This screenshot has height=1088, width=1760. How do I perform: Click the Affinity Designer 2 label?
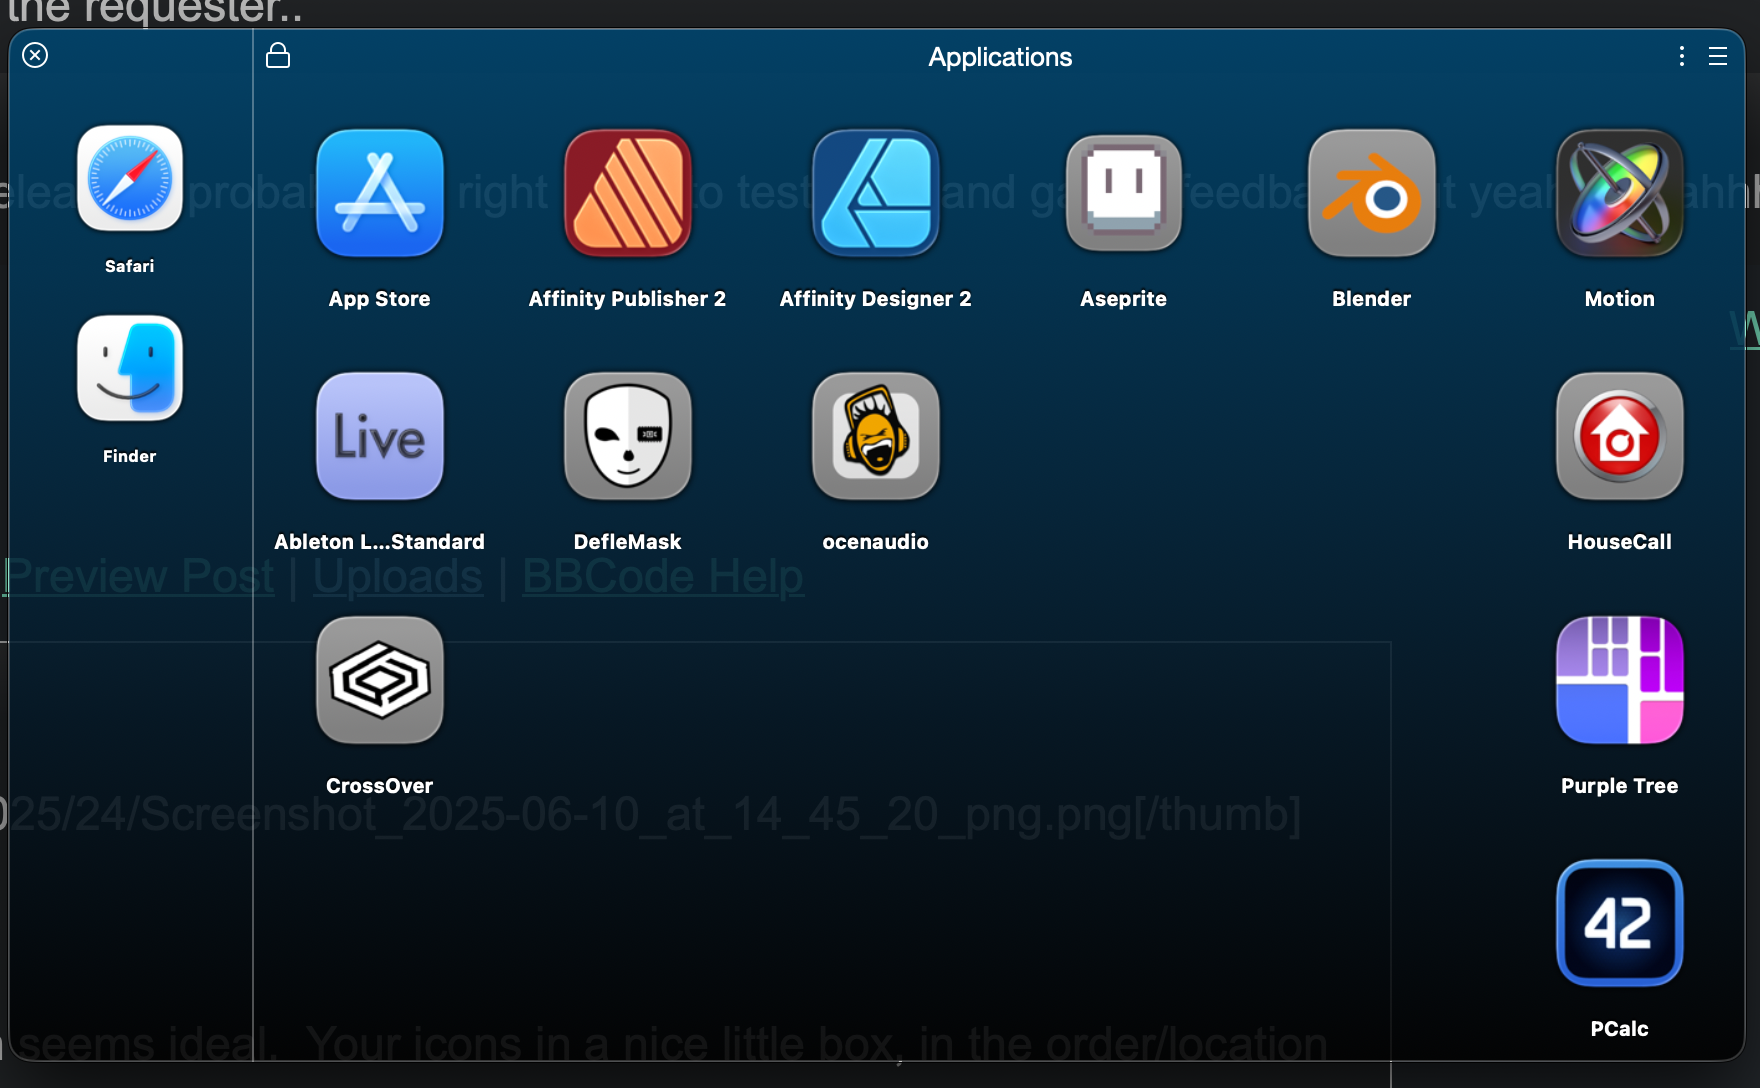876,299
